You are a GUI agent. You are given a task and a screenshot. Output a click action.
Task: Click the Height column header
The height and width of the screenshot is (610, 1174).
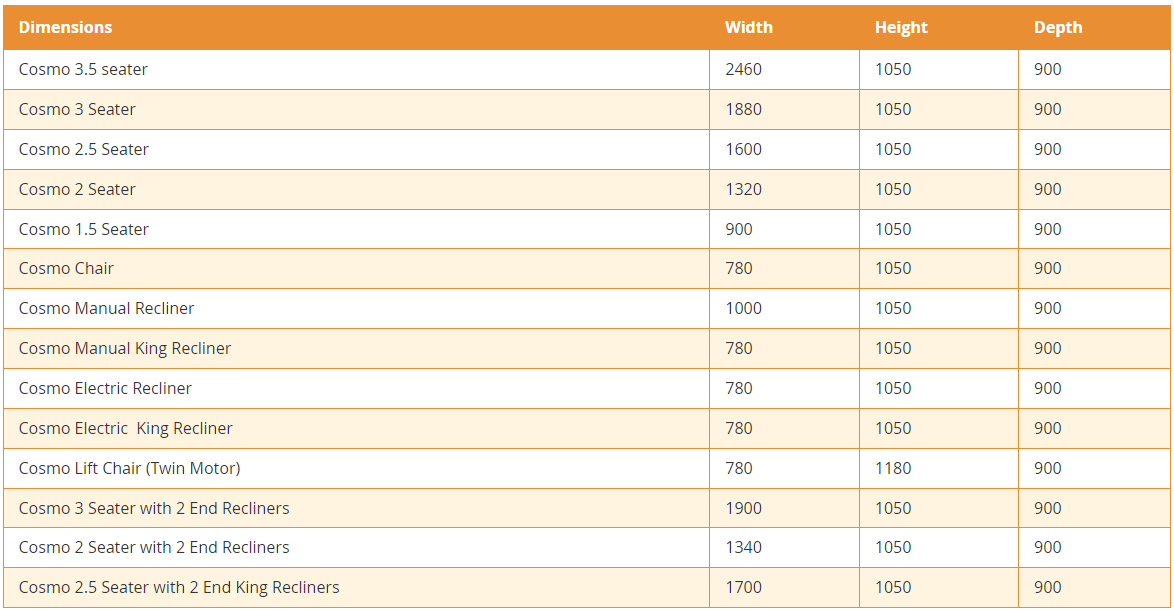point(901,28)
